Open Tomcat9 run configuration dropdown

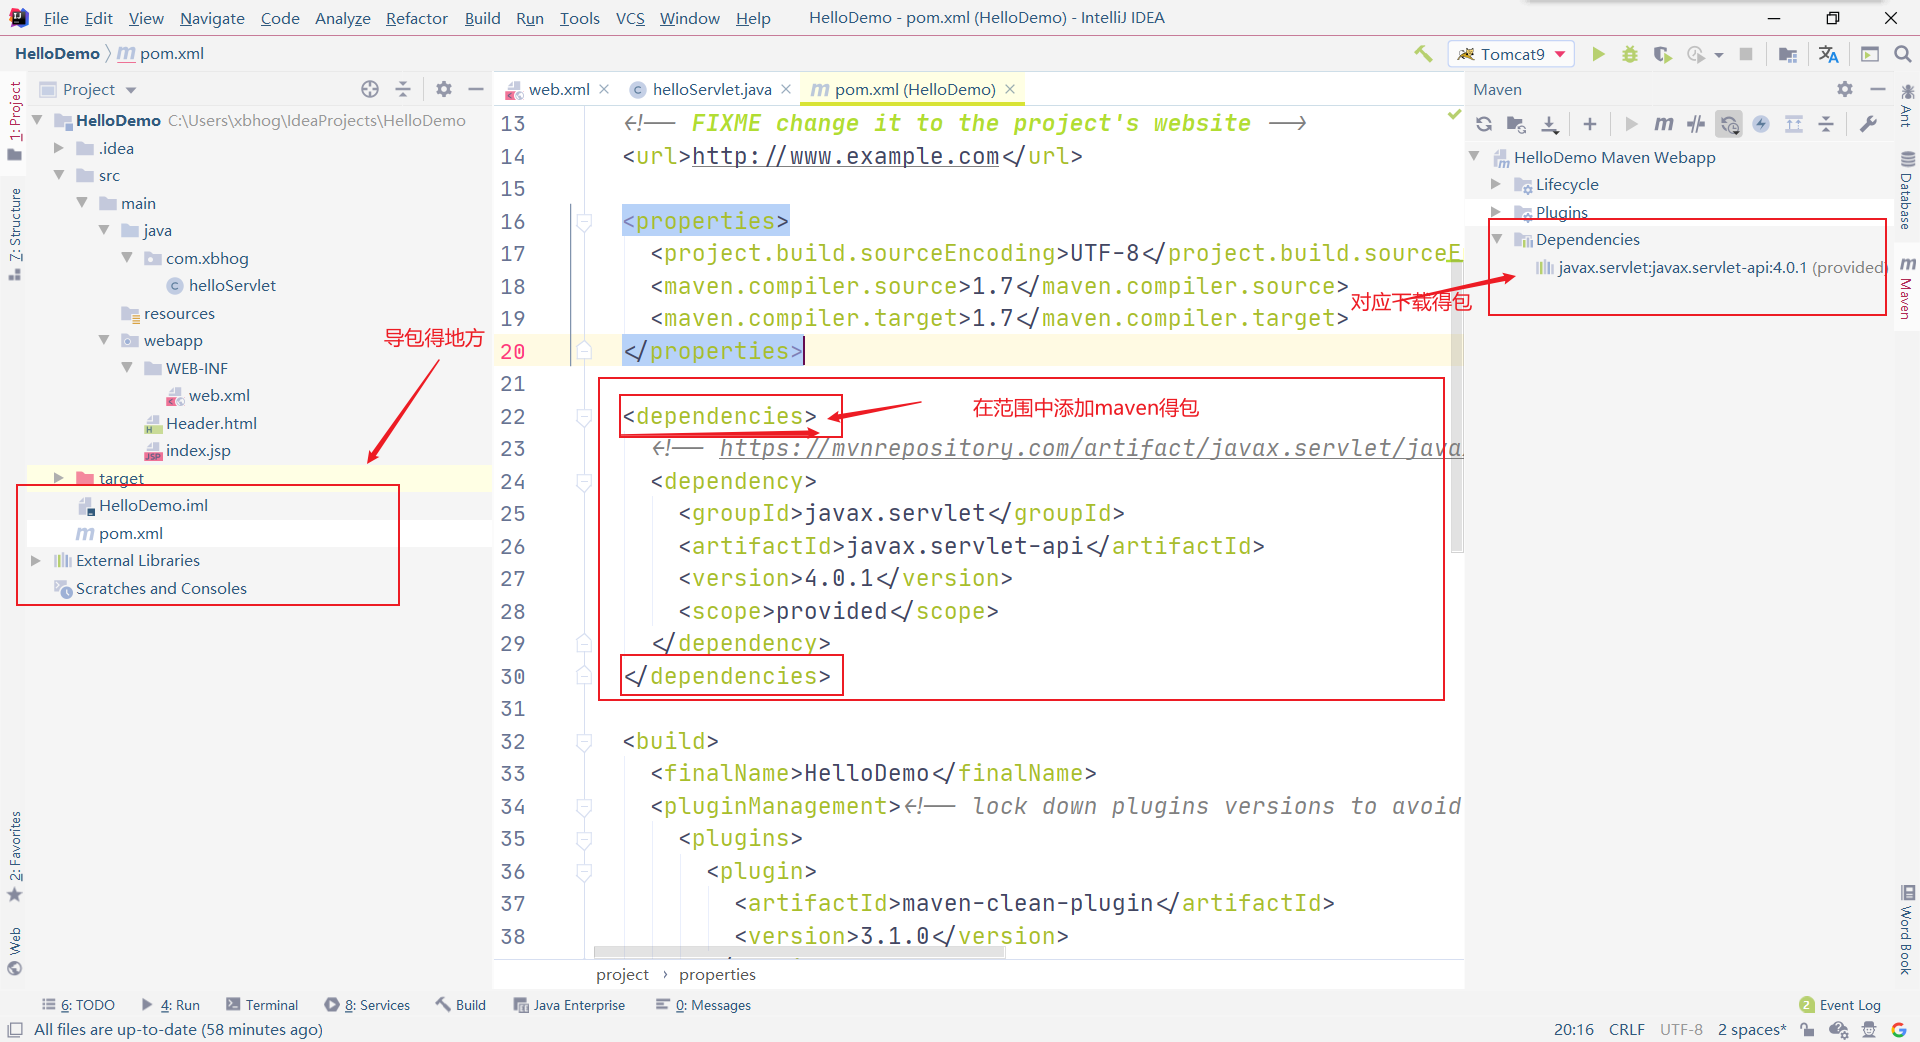point(1511,54)
